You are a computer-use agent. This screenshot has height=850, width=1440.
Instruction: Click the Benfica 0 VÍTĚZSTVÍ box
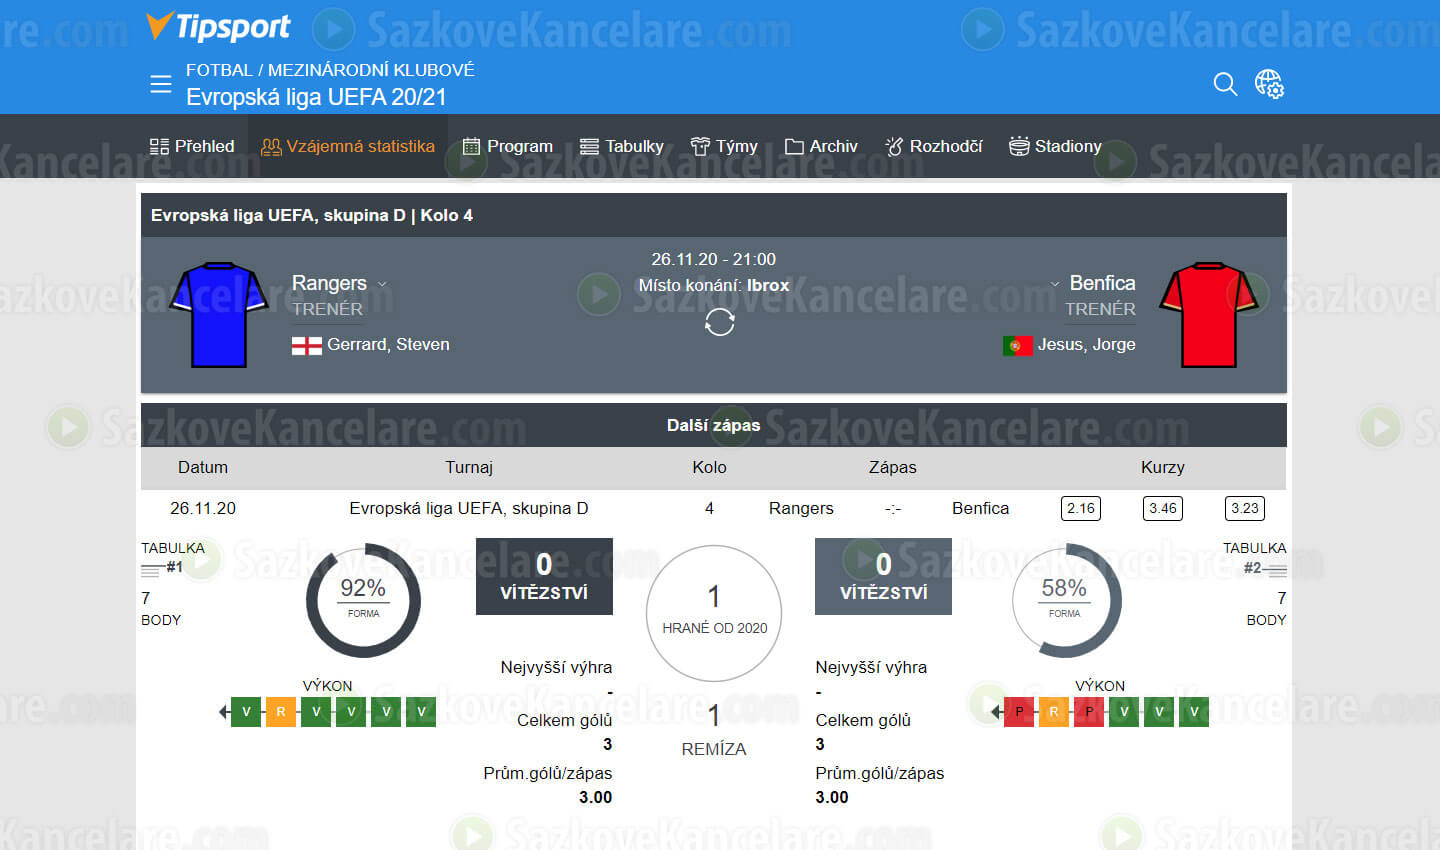click(x=883, y=576)
